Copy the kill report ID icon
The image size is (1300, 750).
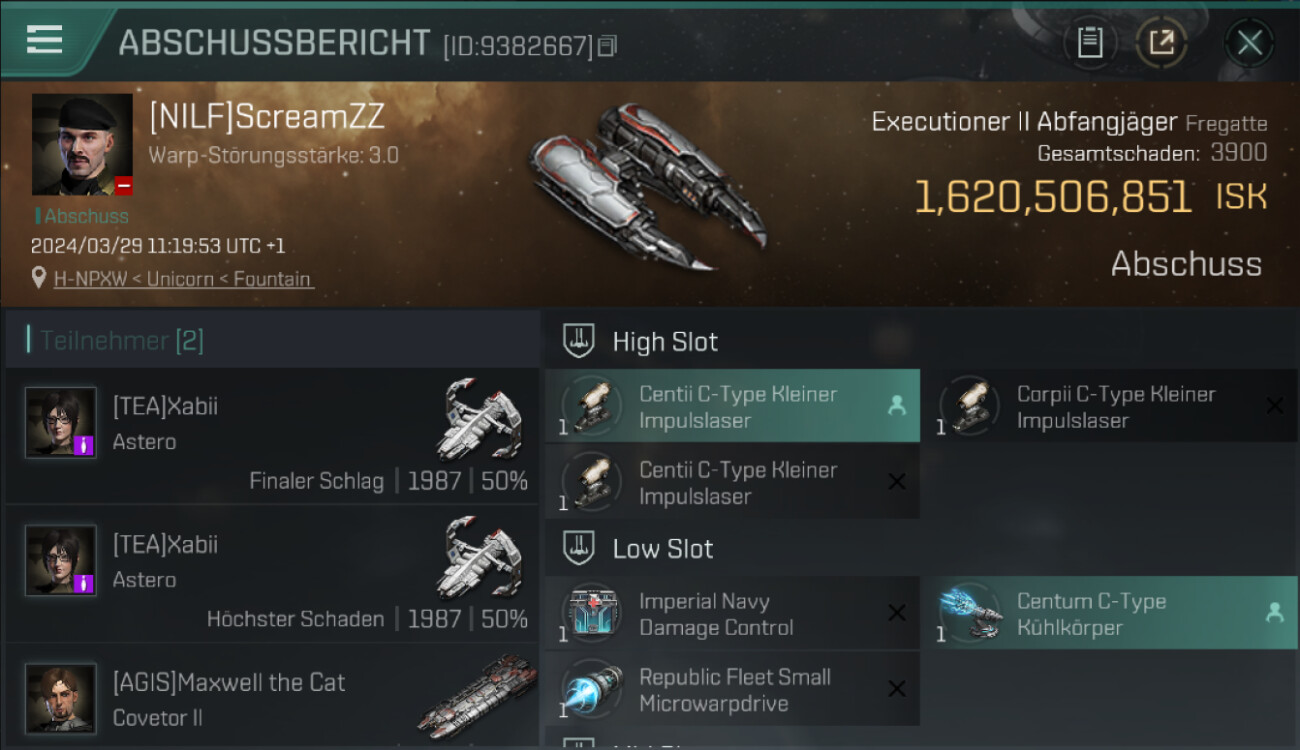point(607,45)
